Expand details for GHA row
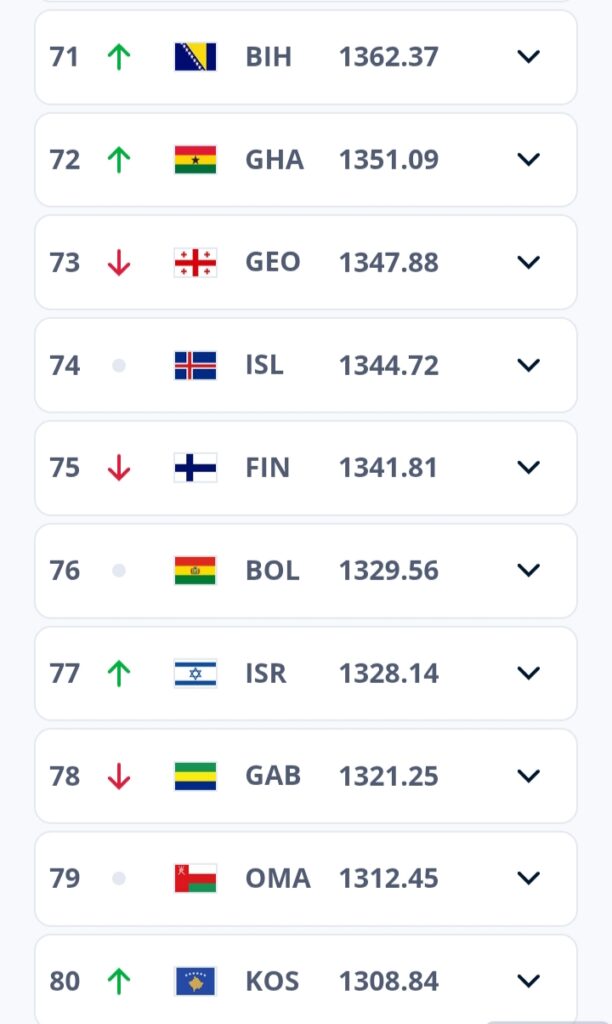Image resolution: width=612 pixels, height=1024 pixels. 528,160
